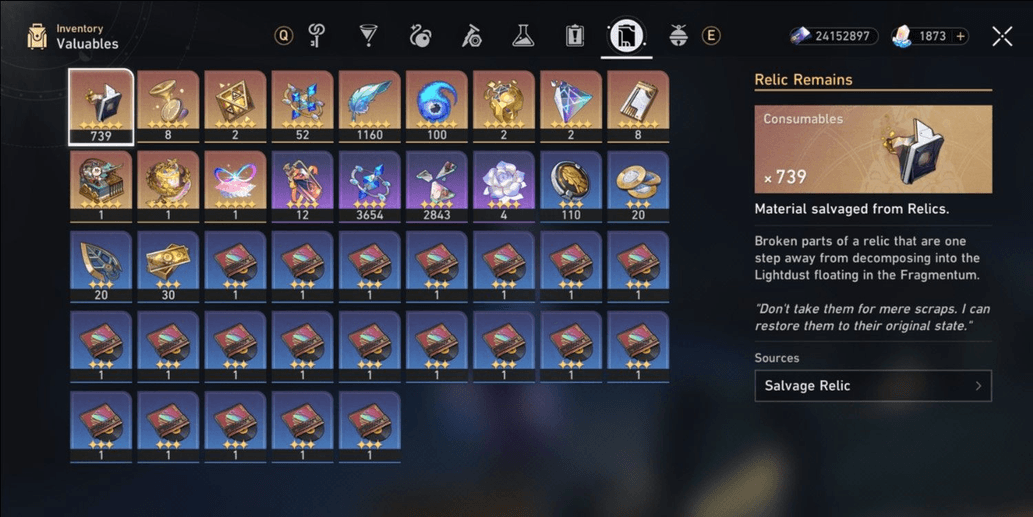The height and width of the screenshot is (517, 1033).
Task: Select the bell-shaped tab icon
Action: 678,36
